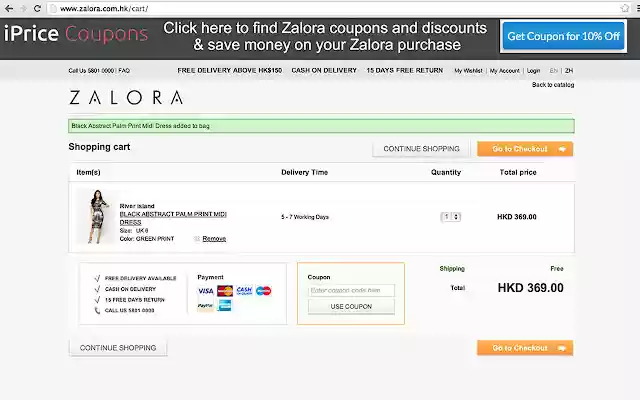Click the Login link
The image size is (640, 400).
tap(533, 71)
